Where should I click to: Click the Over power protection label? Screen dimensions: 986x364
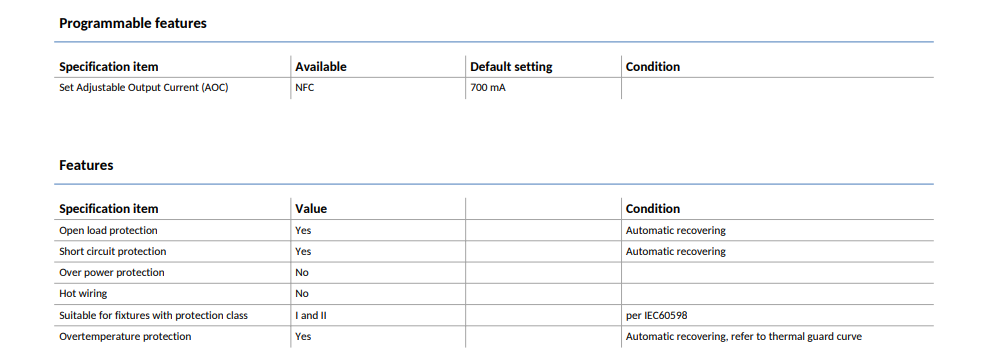[x=112, y=273]
